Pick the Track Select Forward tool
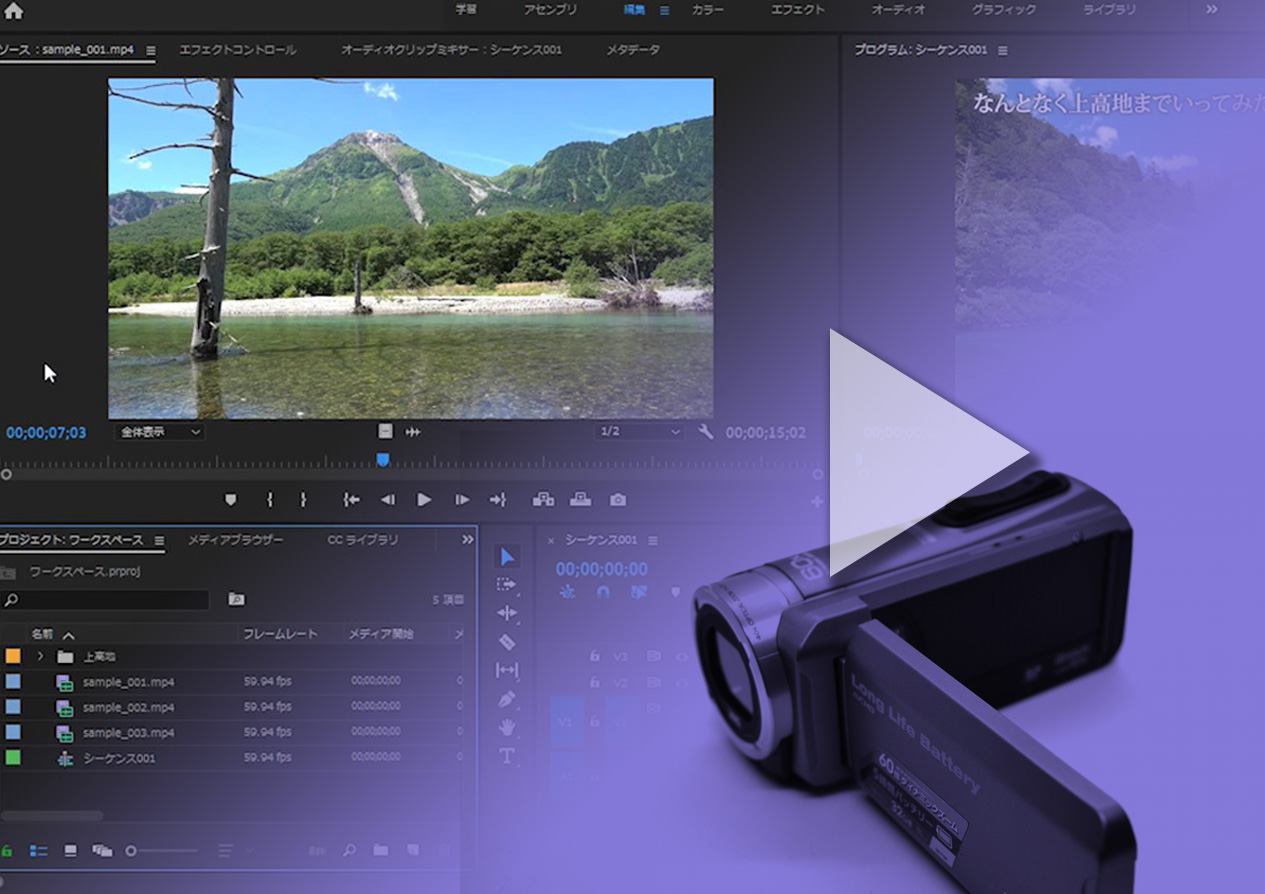The image size is (1265, 894). [x=507, y=585]
